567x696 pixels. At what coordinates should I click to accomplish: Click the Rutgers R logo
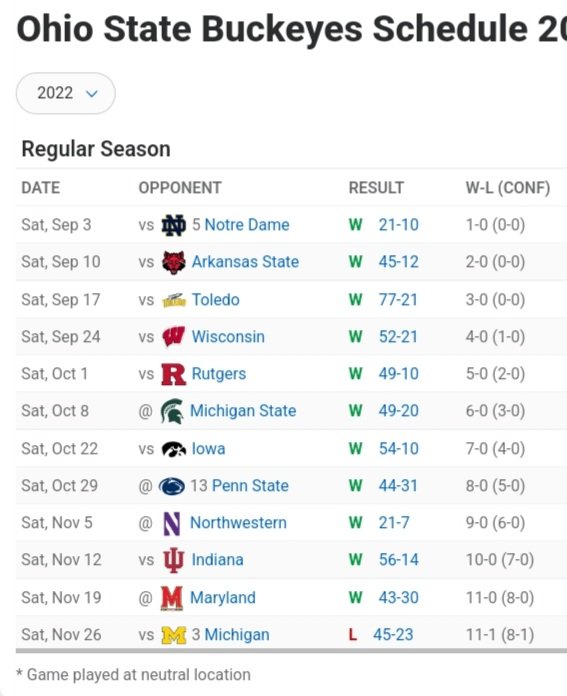(x=173, y=374)
